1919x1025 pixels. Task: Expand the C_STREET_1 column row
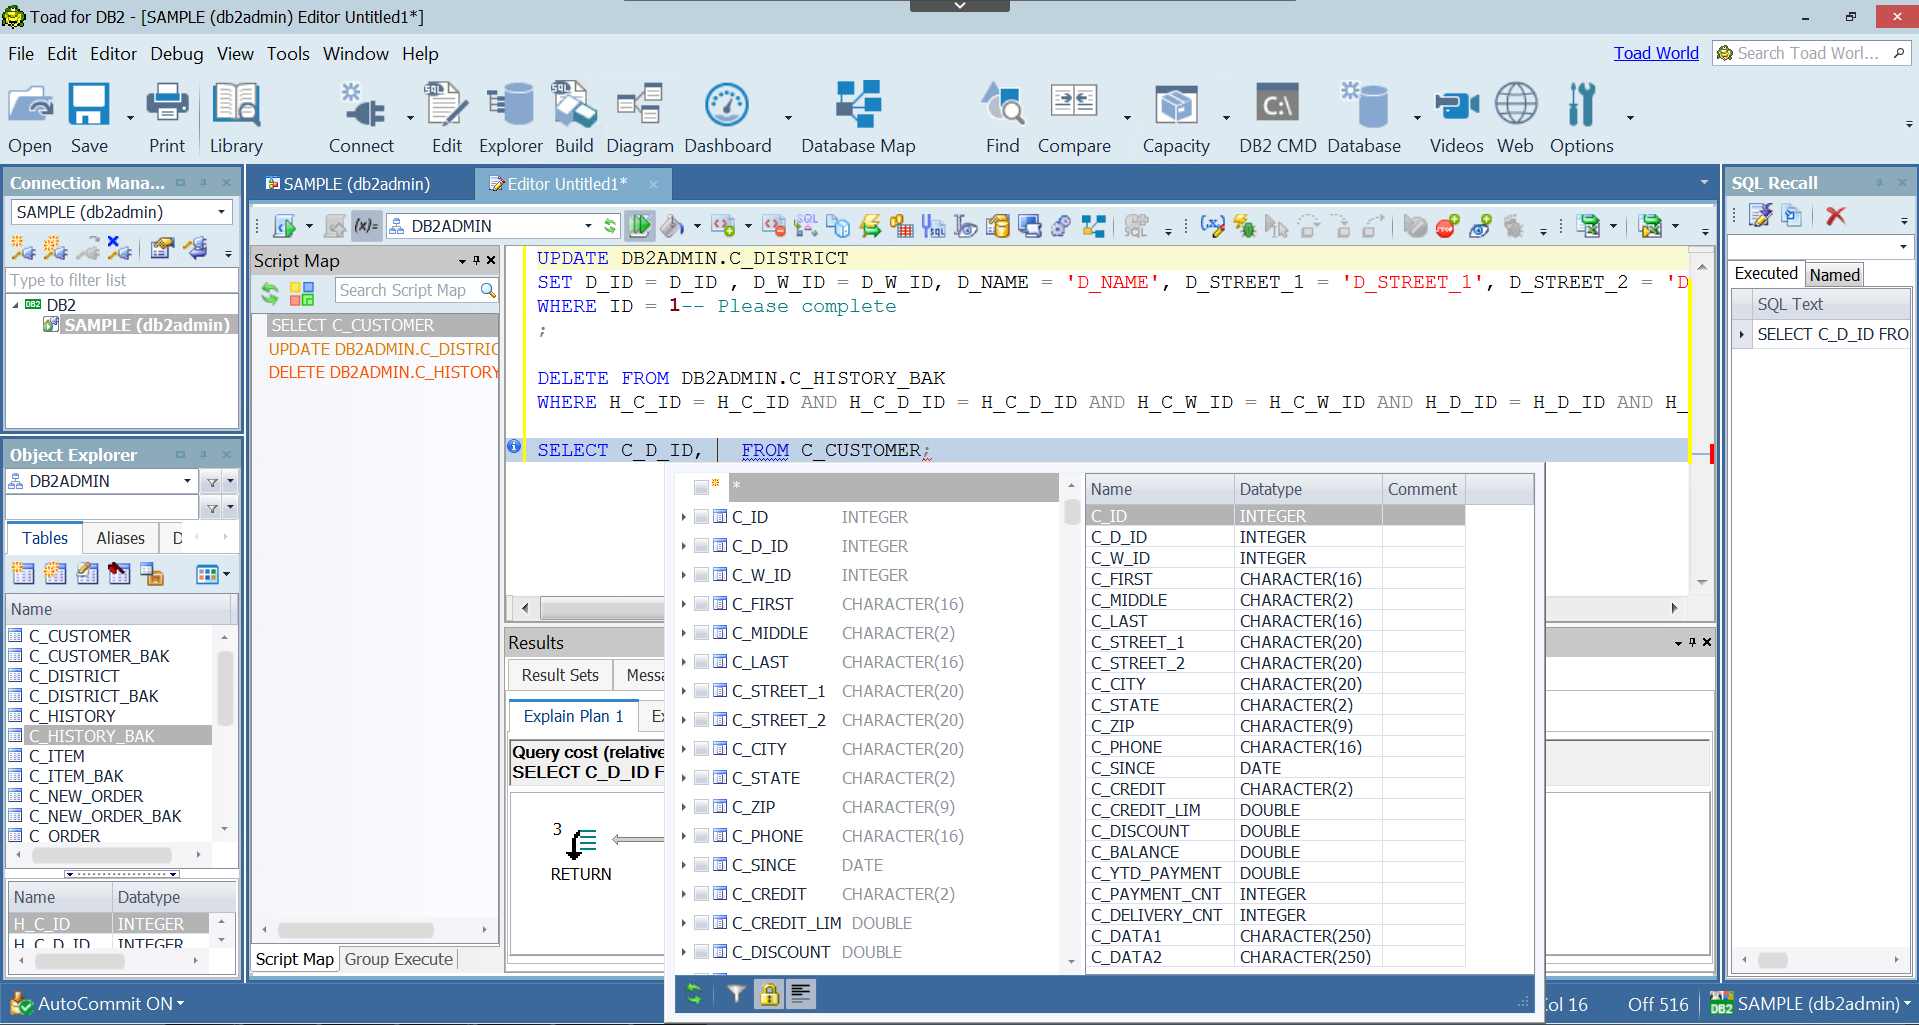coord(684,691)
